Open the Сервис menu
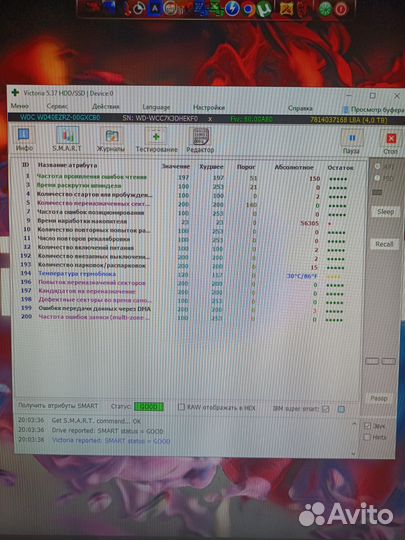This screenshot has height=540, width=405. [x=57, y=106]
